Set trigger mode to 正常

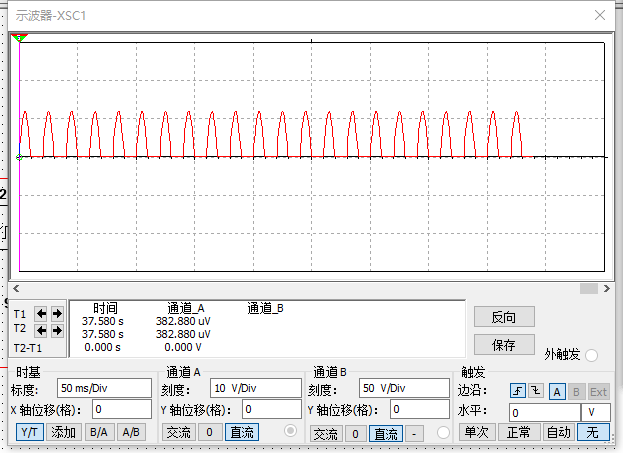(x=519, y=432)
